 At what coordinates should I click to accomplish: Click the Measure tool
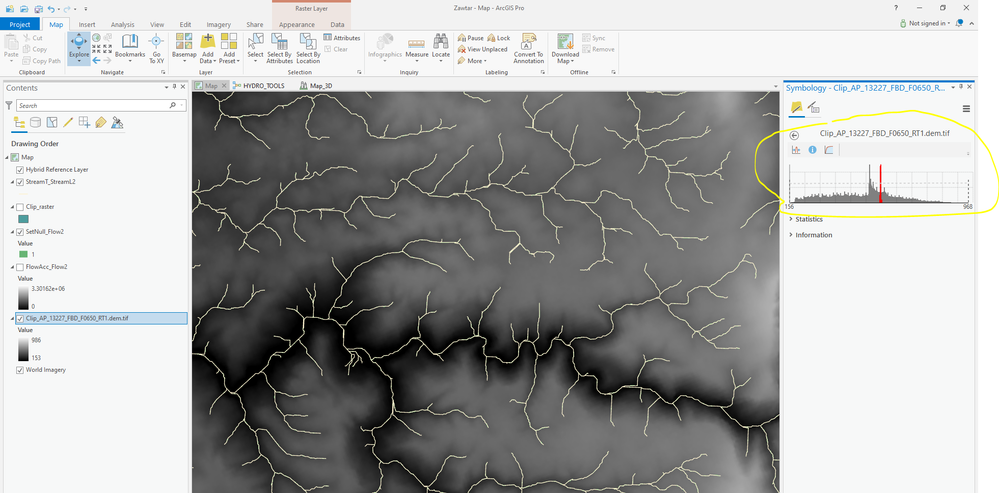(x=417, y=48)
